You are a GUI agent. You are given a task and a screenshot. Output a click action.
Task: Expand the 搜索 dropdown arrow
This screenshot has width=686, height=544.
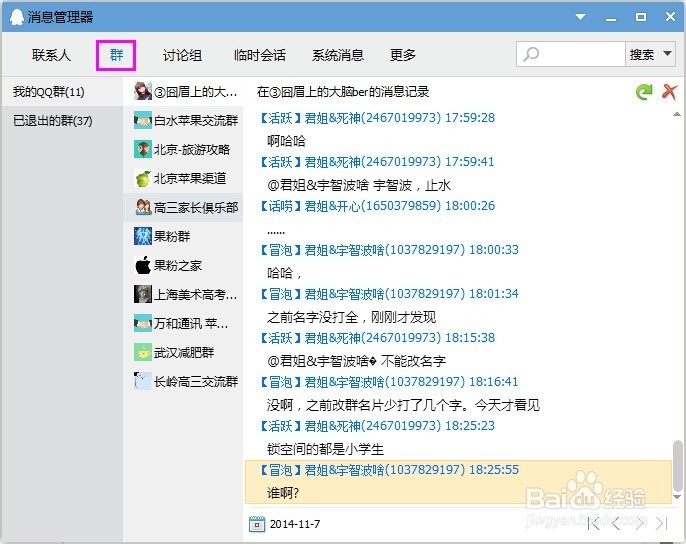pos(667,54)
